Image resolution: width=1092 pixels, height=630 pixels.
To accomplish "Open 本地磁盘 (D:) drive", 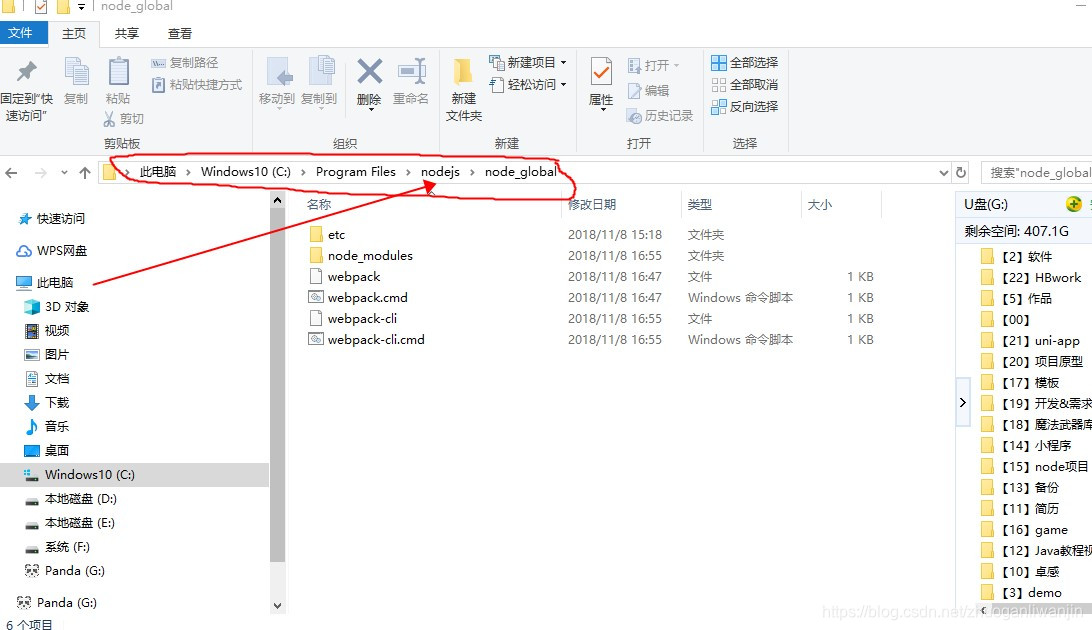I will 70,498.
